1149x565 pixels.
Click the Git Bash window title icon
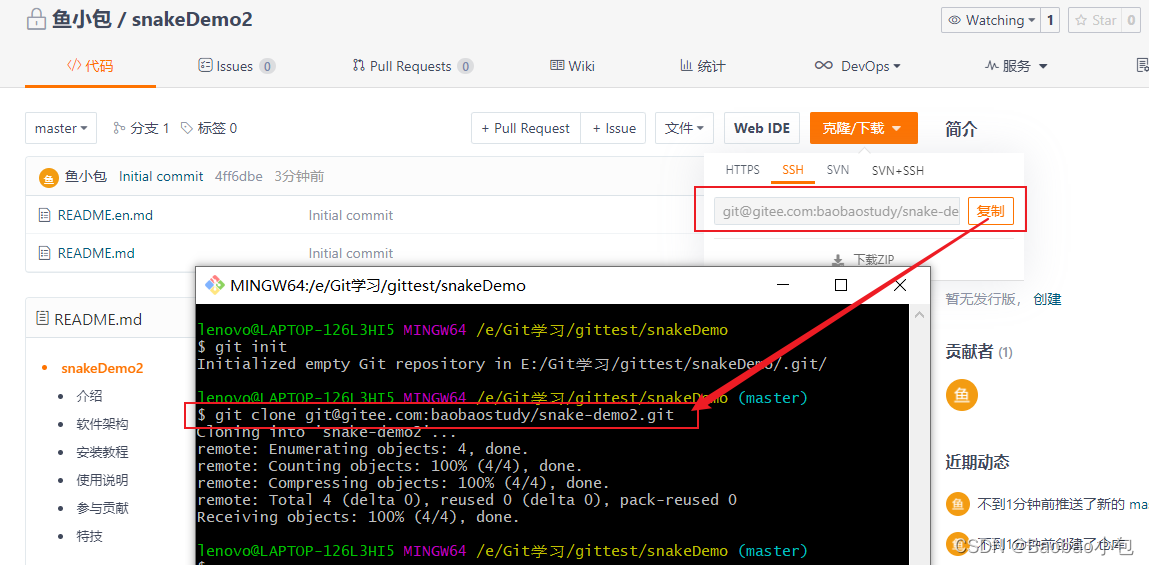pyautogui.click(x=214, y=285)
